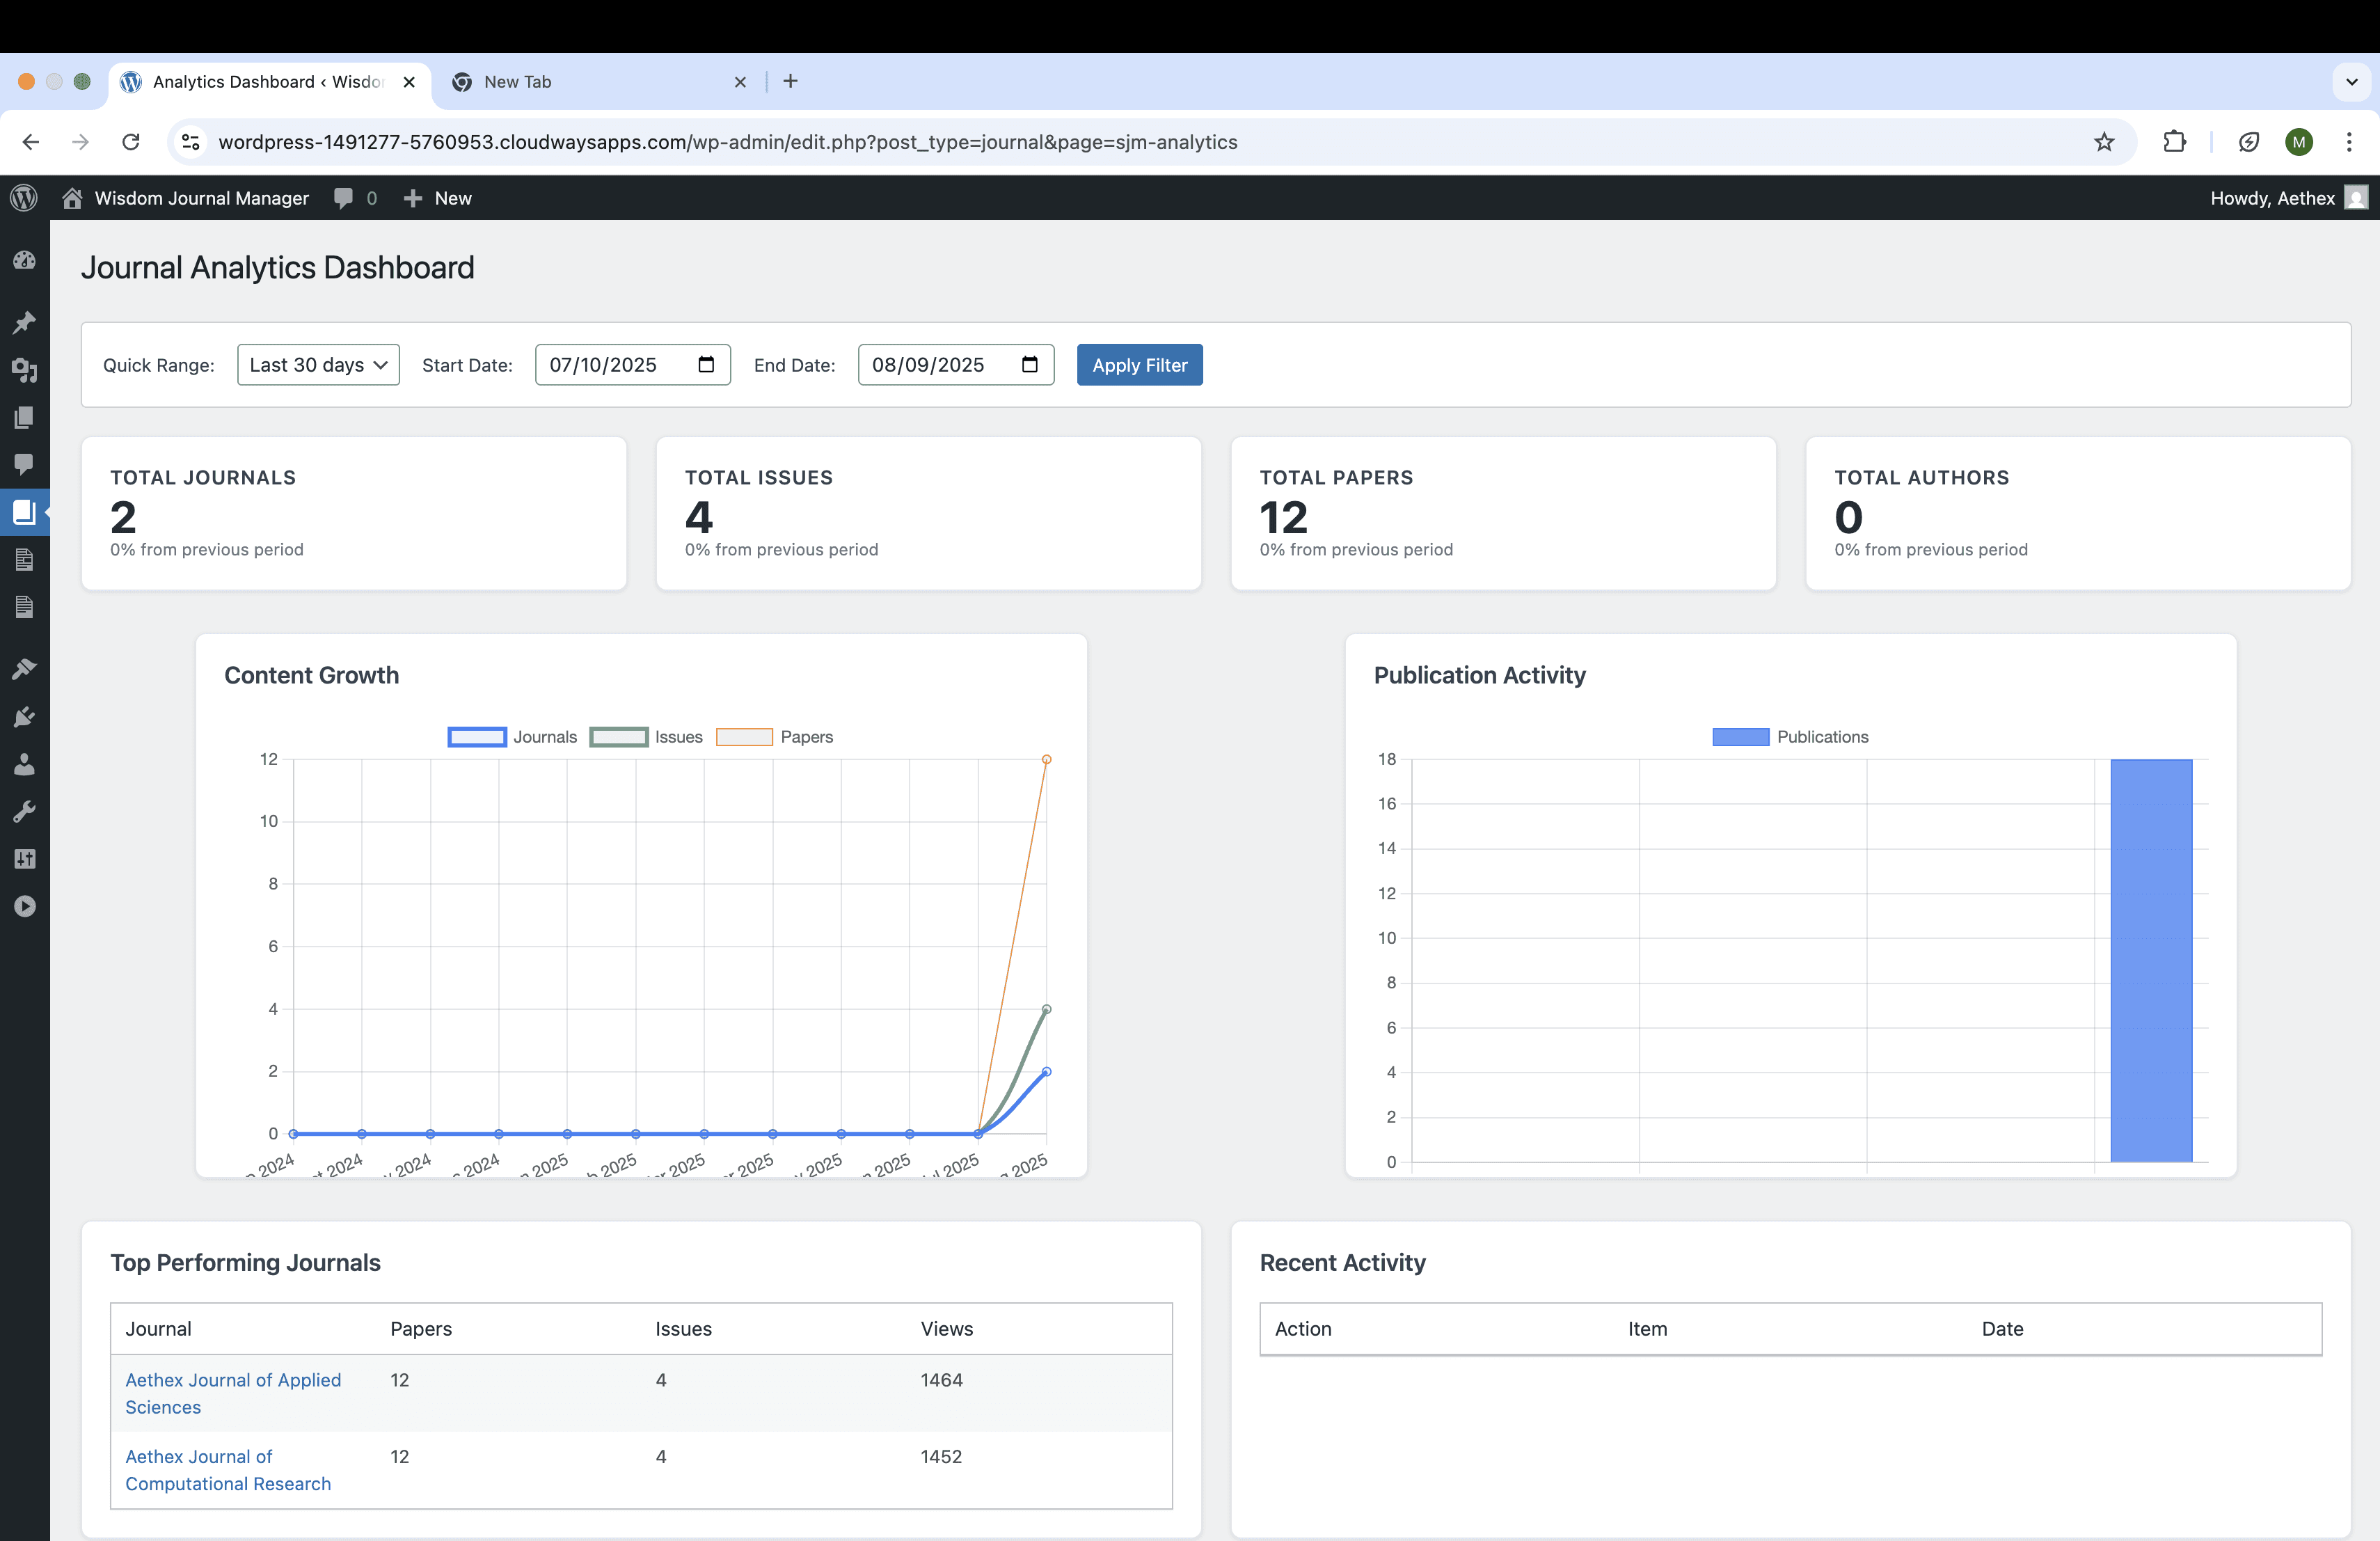Open End Date calendar picker icon
The height and width of the screenshot is (1541, 2380).
(1029, 364)
